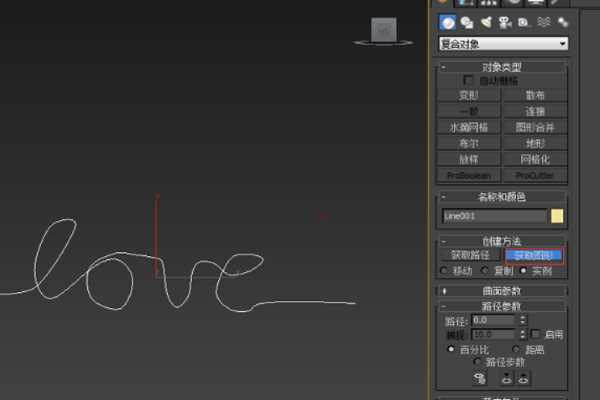Select the Cameras category icon

(x=505, y=23)
